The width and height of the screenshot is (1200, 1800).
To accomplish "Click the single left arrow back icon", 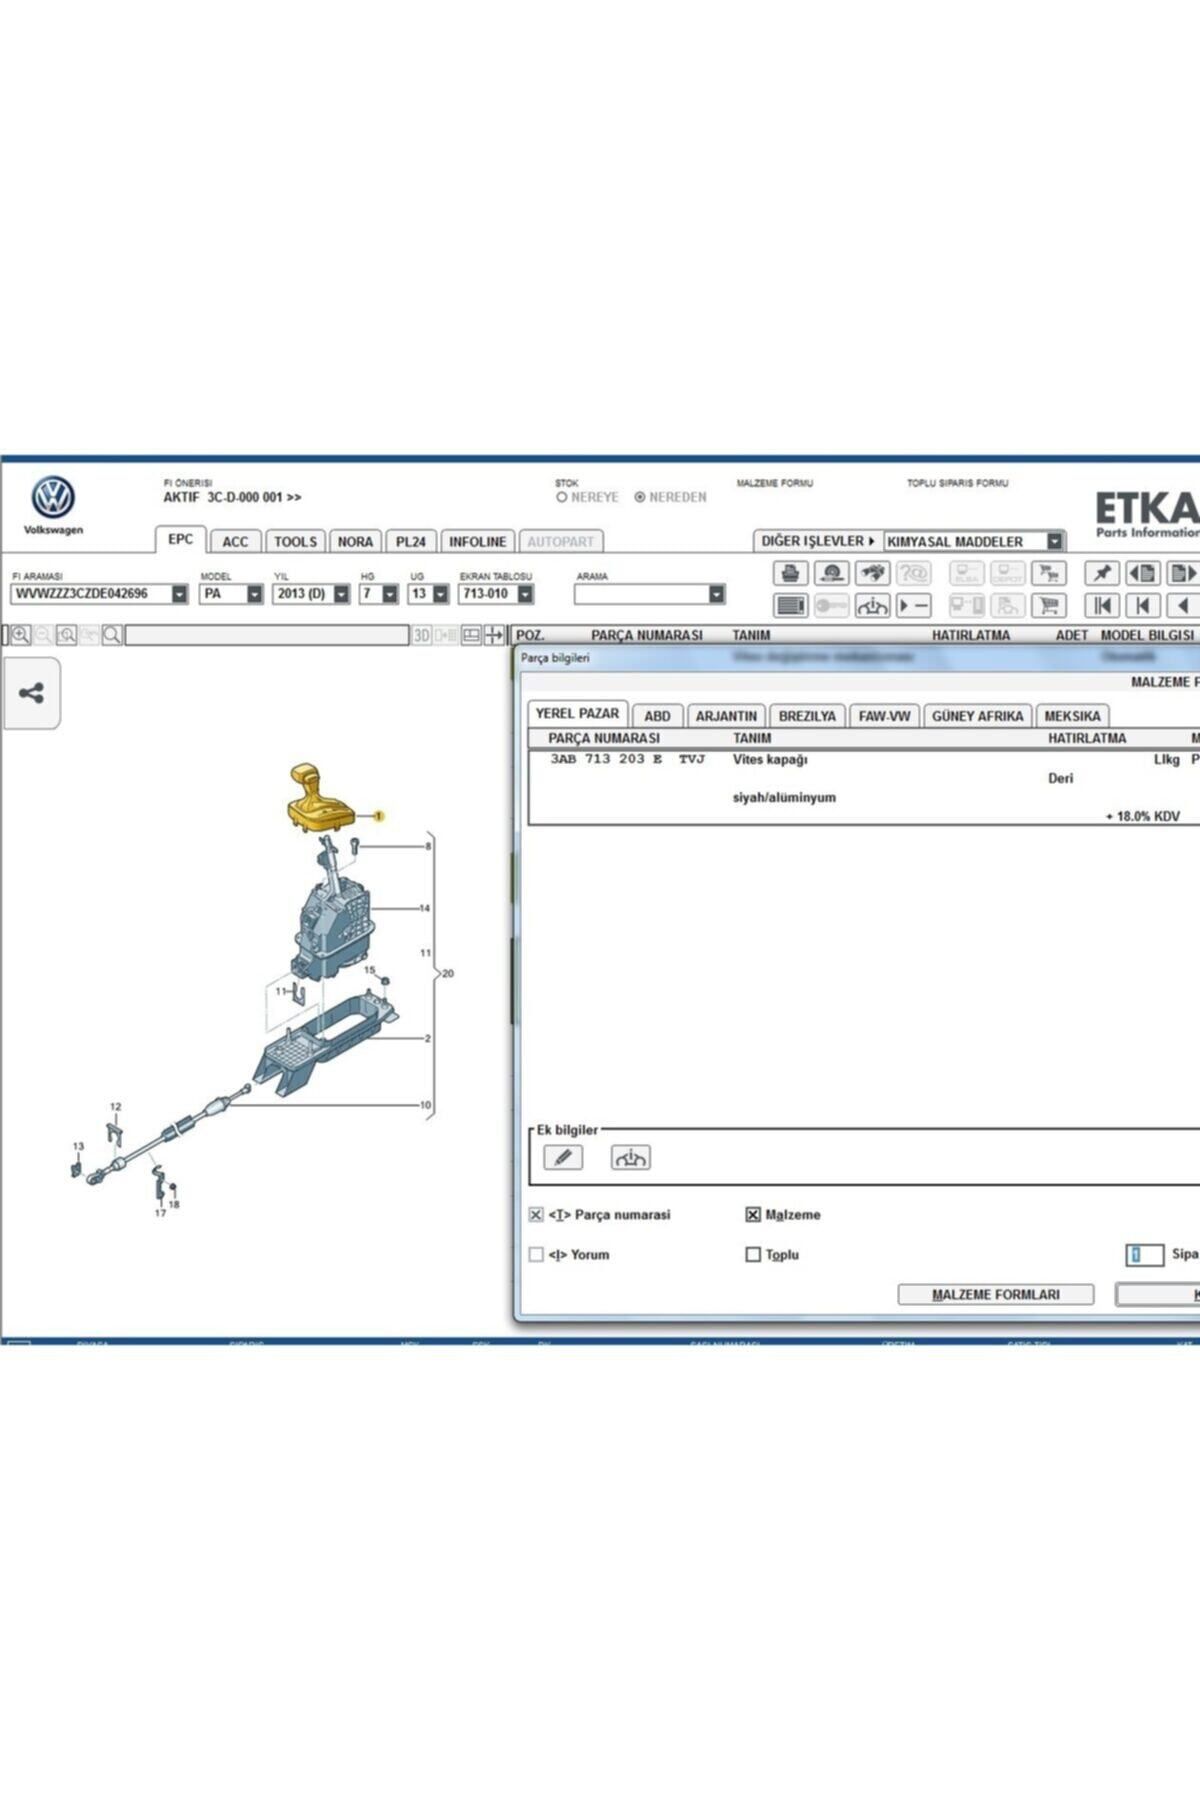I will pos(1183,605).
